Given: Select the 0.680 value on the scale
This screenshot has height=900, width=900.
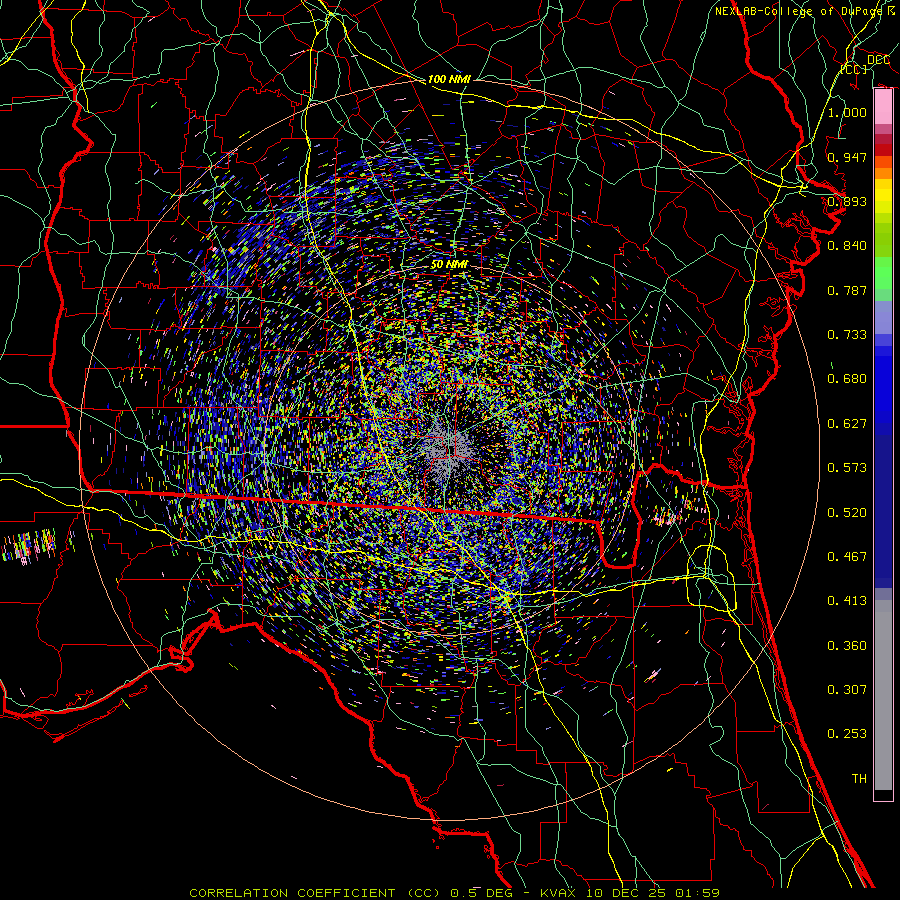Looking at the screenshot, I should pos(847,379).
